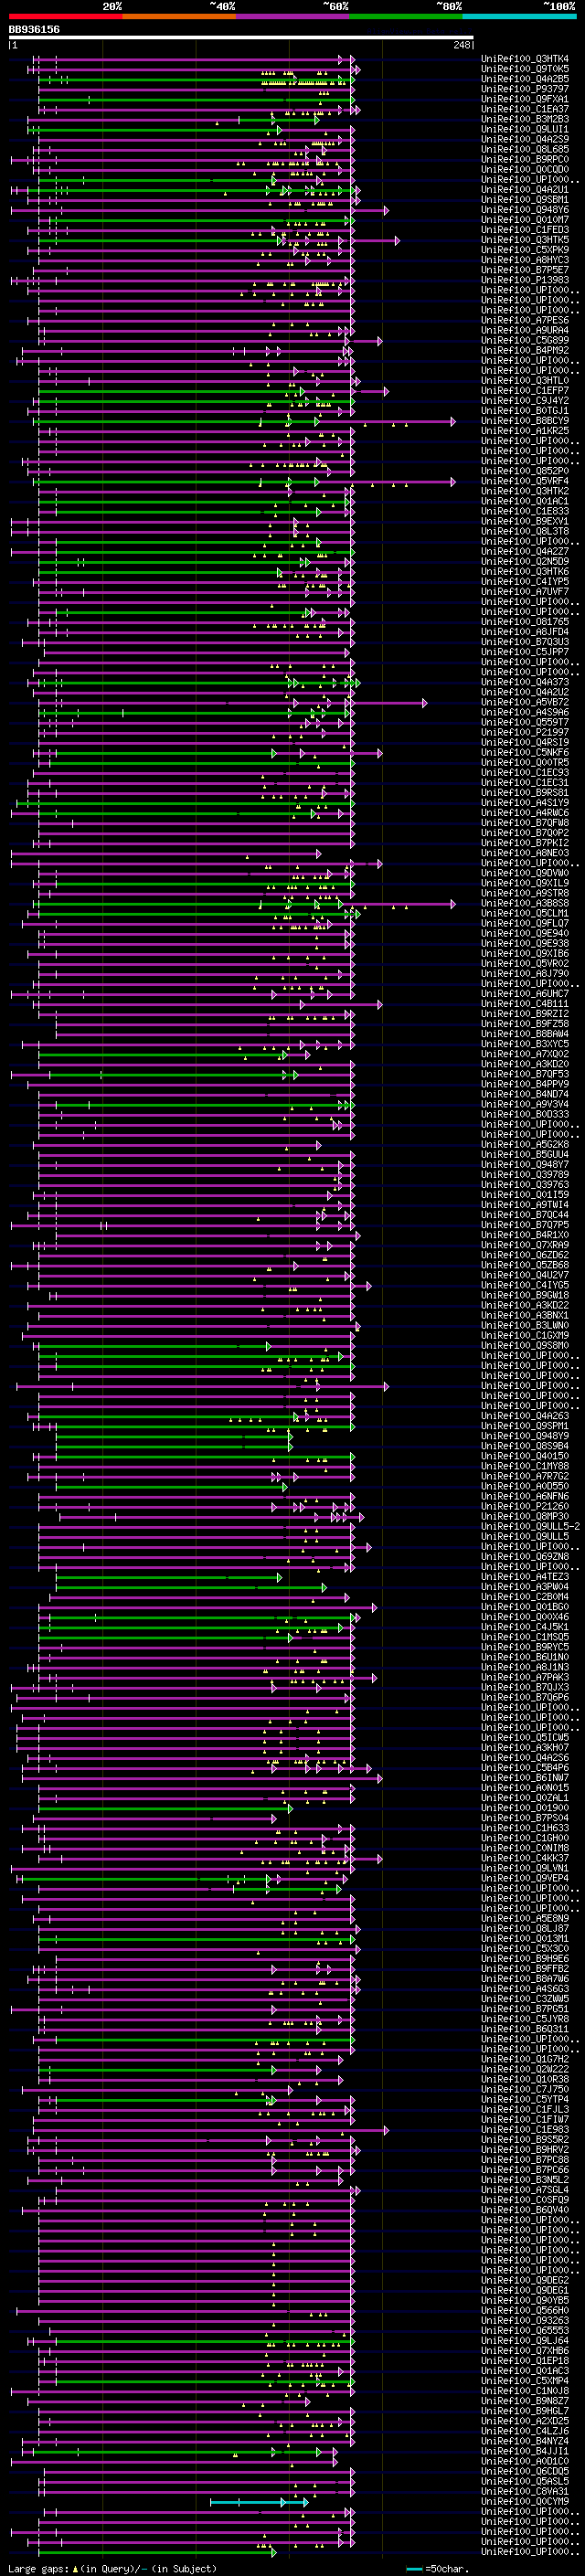Click hit label UniRef100_A4S1Y9
Image resolution: width=585 pixels, height=2576 pixels.
pos(525,802)
